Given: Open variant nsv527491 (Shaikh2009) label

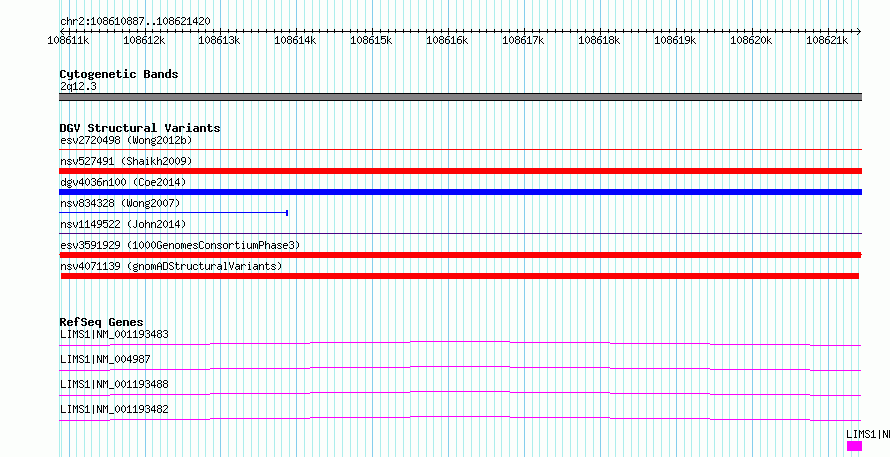Looking at the screenshot, I should (x=126, y=161).
